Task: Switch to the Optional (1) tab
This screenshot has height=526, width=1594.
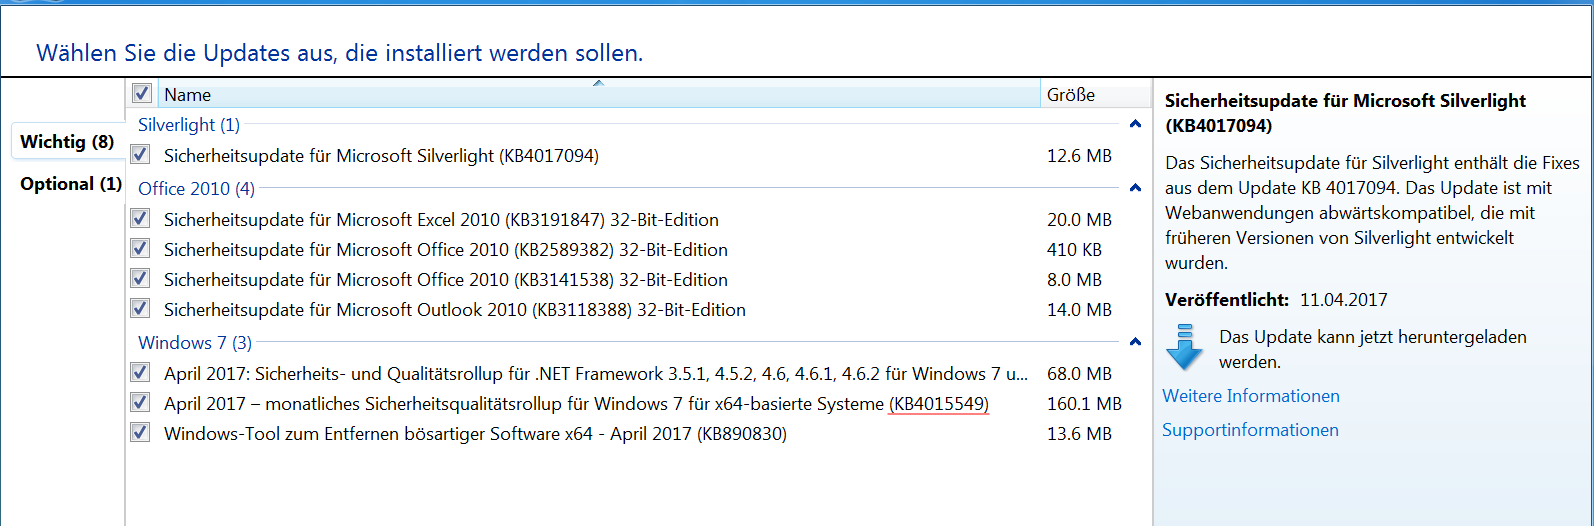Action: (x=70, y=184)
